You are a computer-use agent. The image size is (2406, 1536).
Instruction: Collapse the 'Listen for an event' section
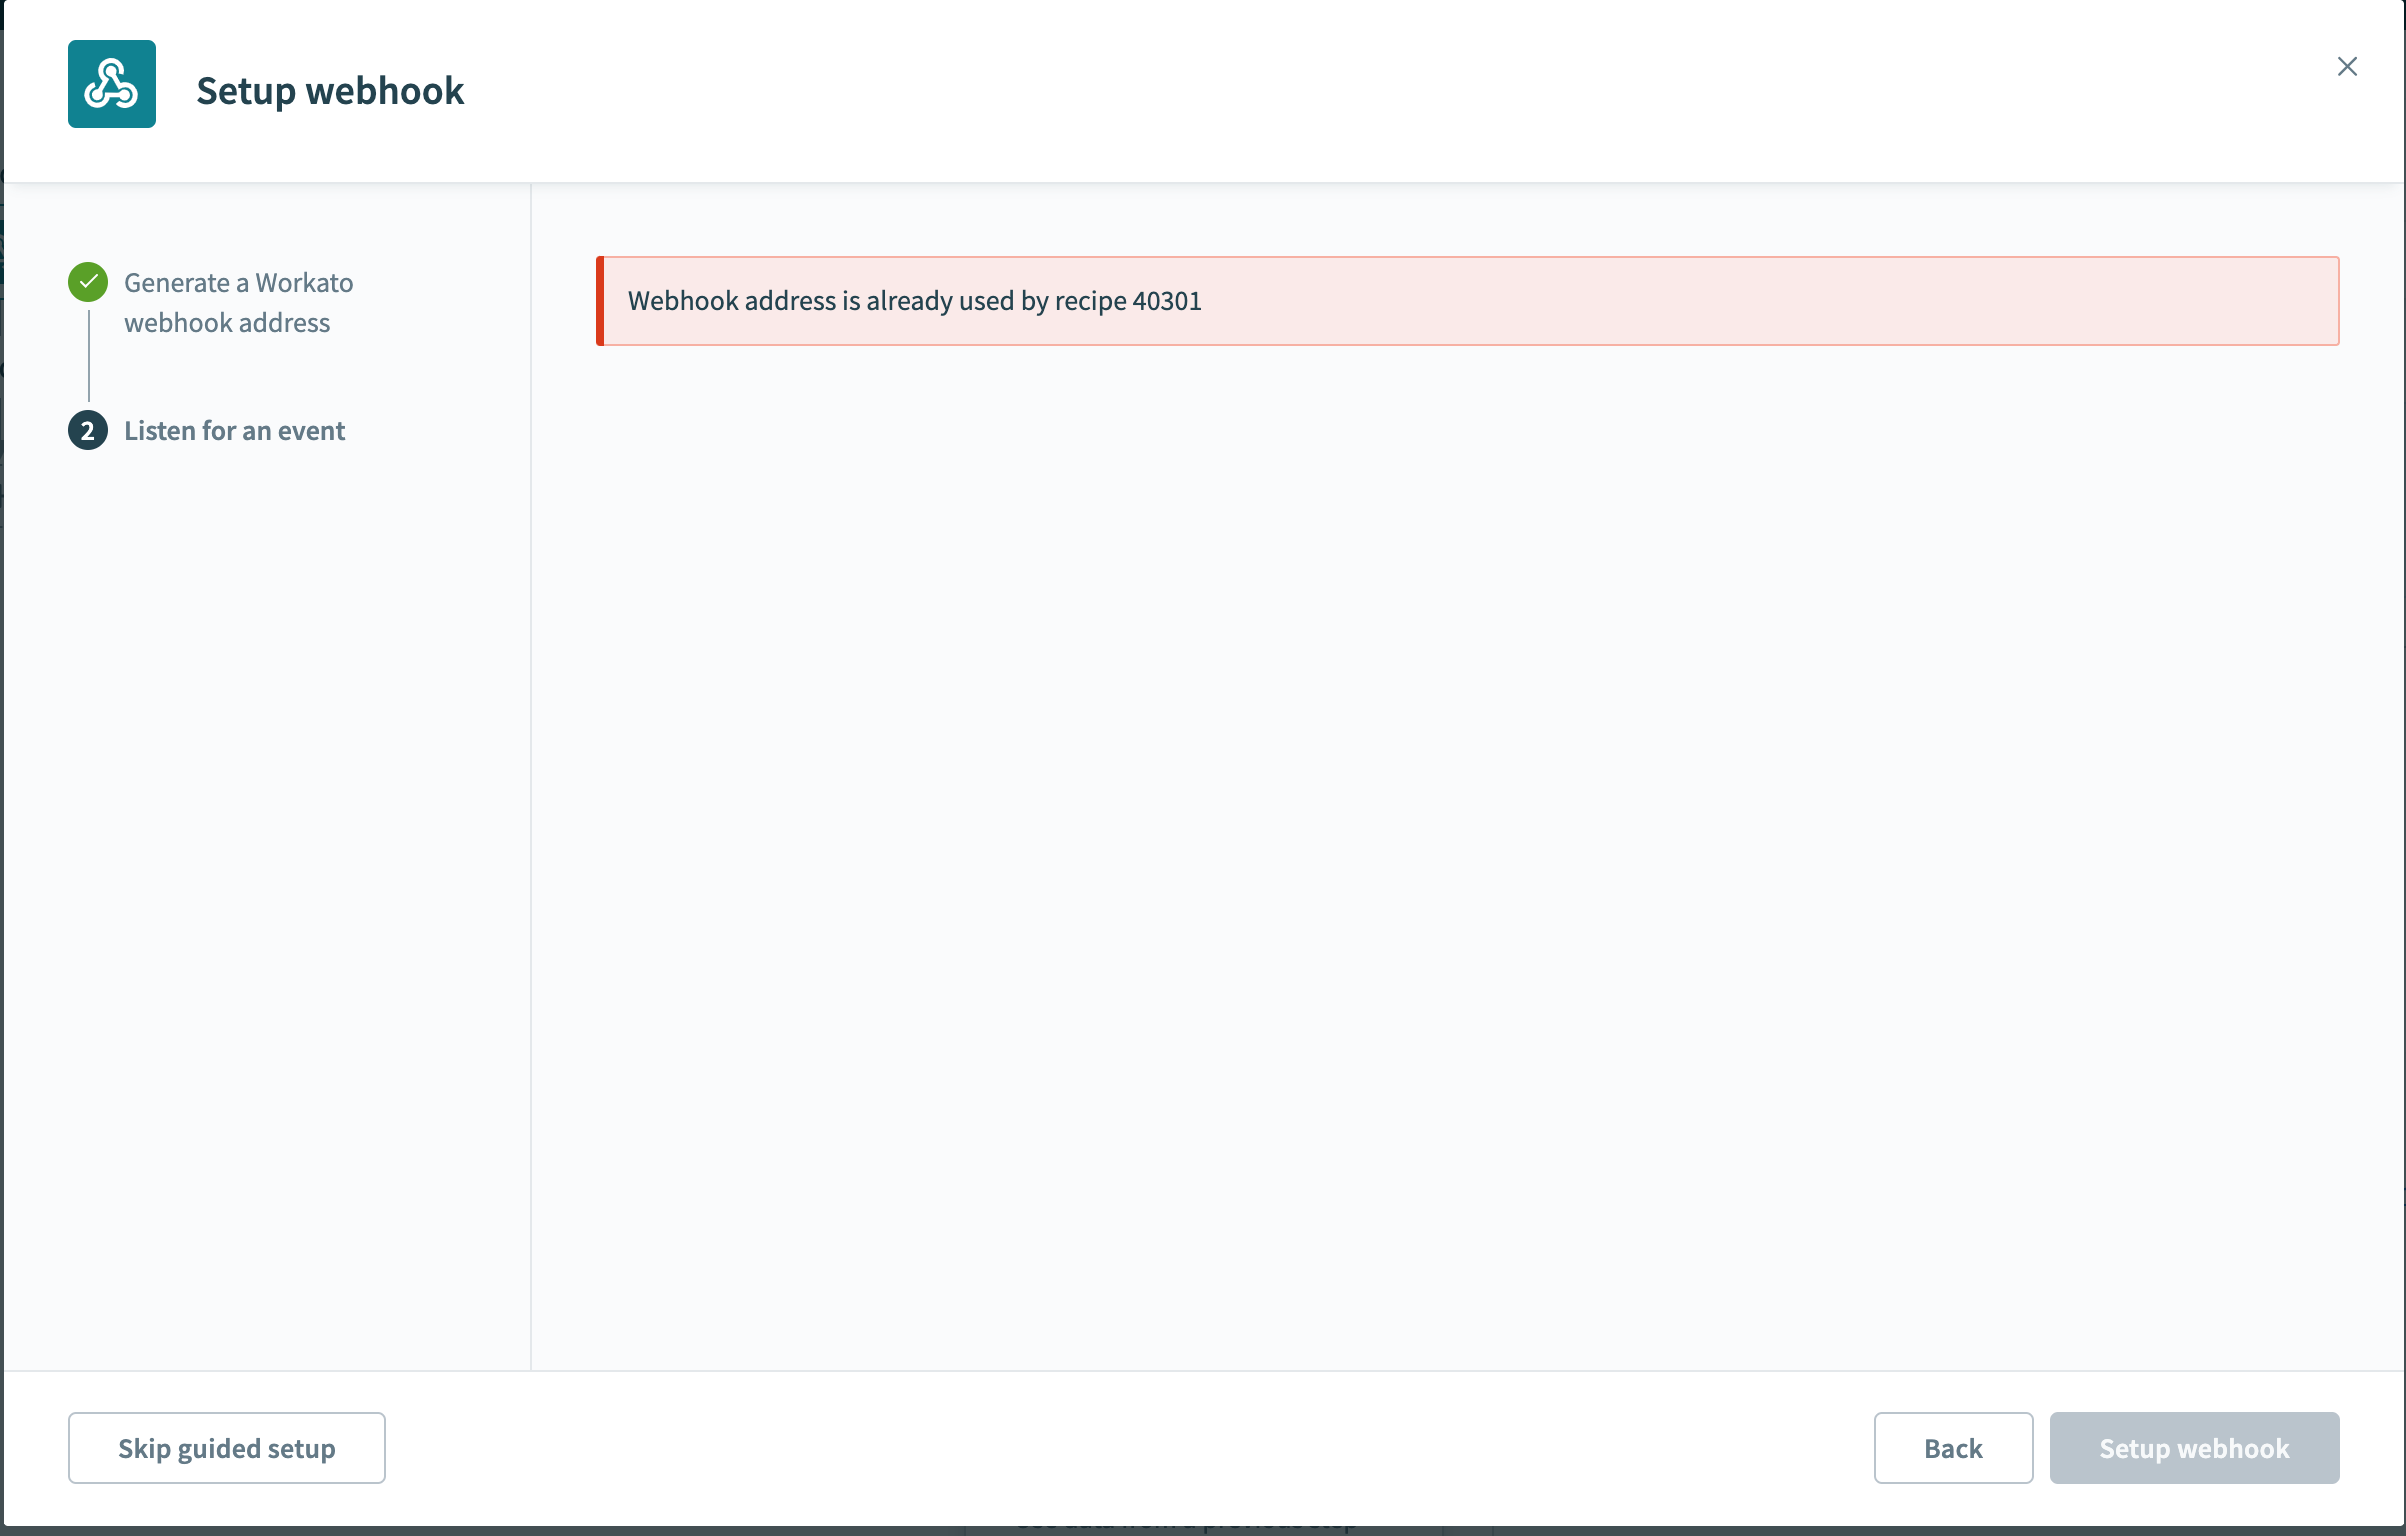(234, 431)
